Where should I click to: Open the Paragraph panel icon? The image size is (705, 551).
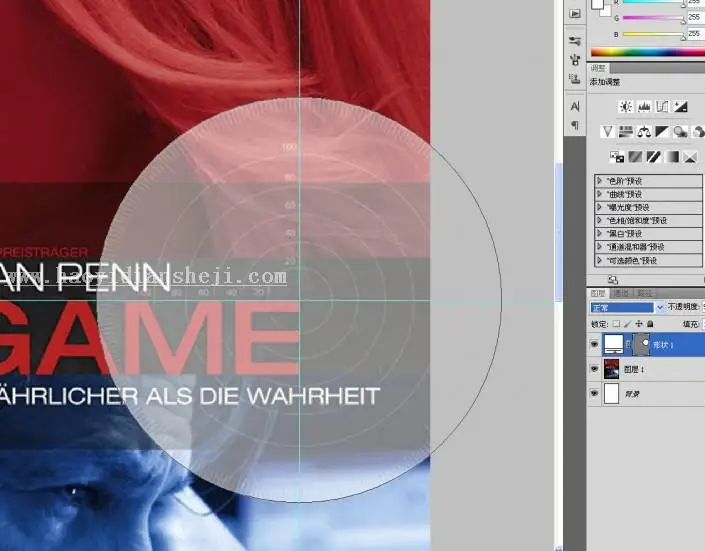point(575,125)
